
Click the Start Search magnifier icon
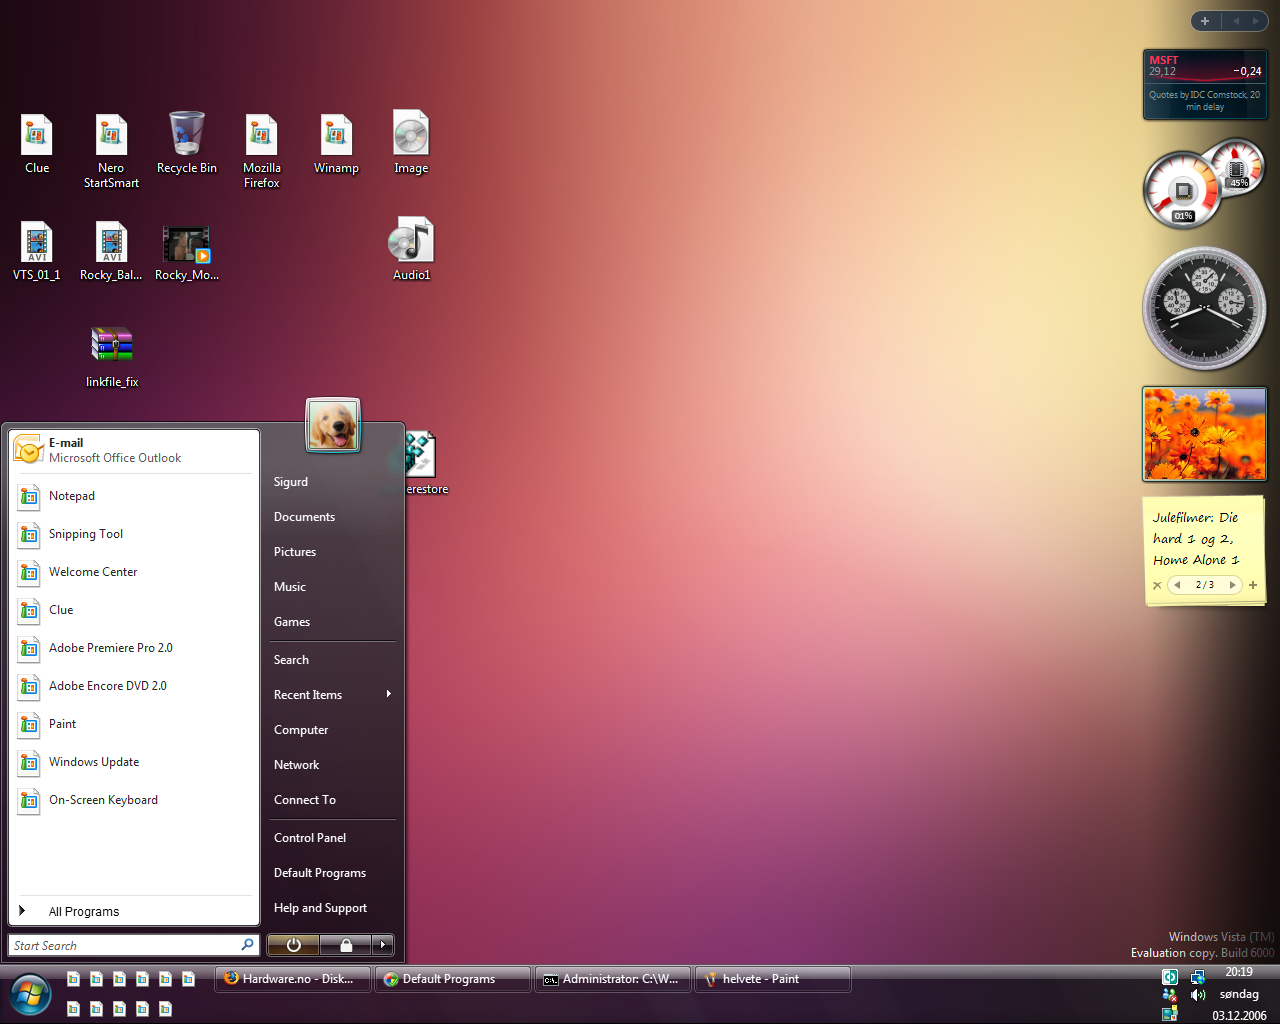(247, 945)
